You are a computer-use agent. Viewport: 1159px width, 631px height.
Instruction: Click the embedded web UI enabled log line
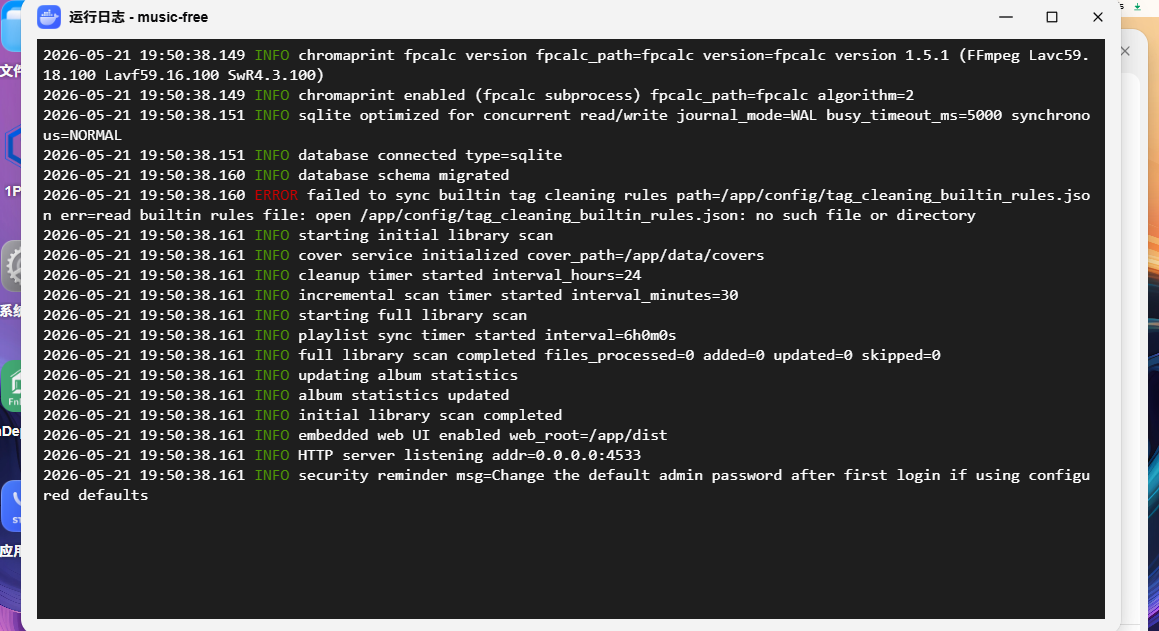(x=355, y=435)
